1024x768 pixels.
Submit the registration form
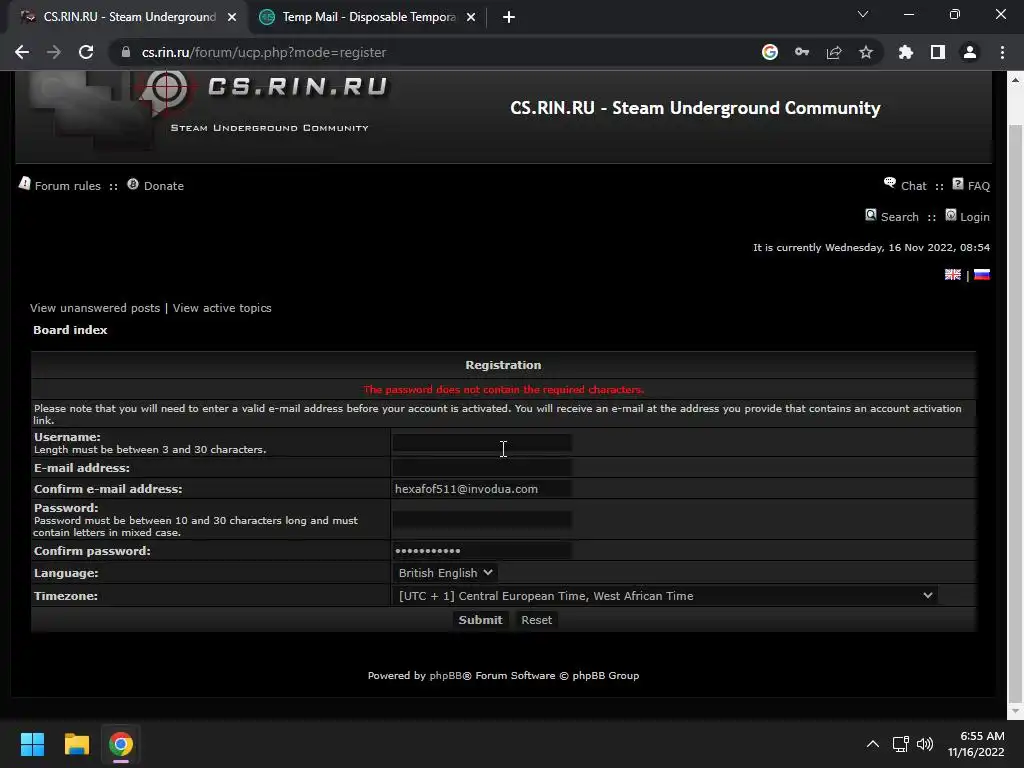click(480, 620)
